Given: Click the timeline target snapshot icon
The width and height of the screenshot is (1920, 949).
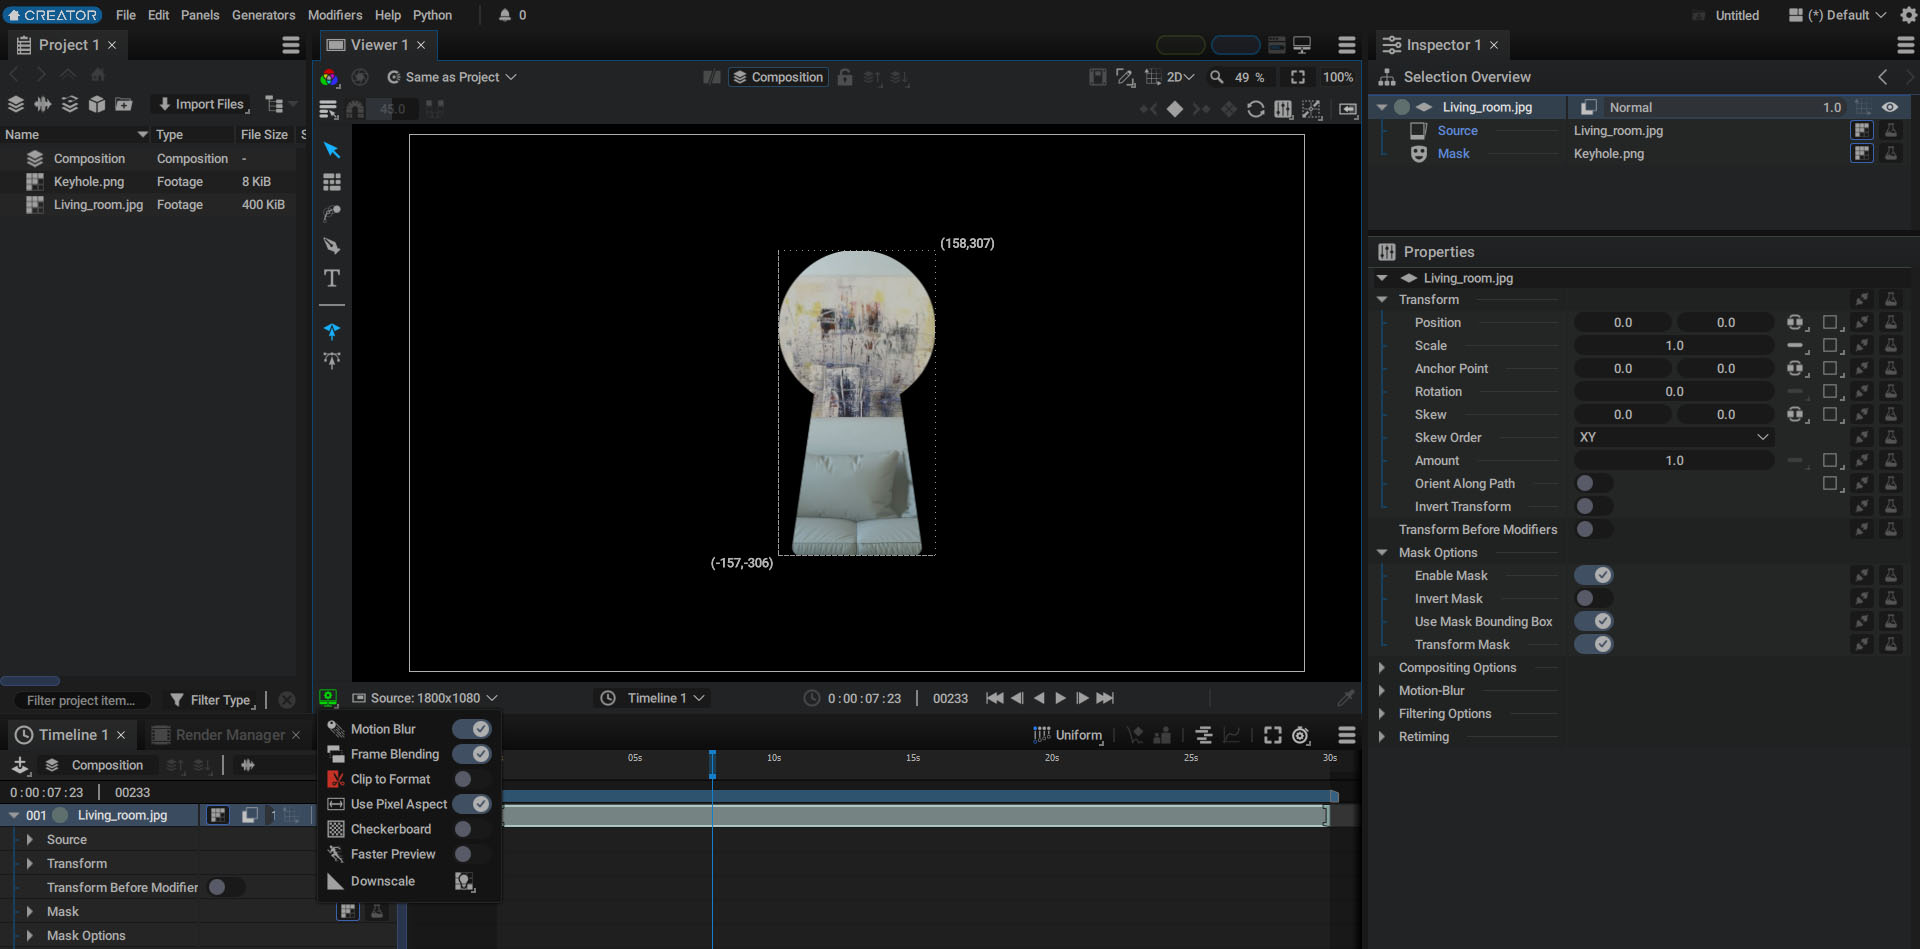Looking at the screenshot, I should tap(1301, 735).
